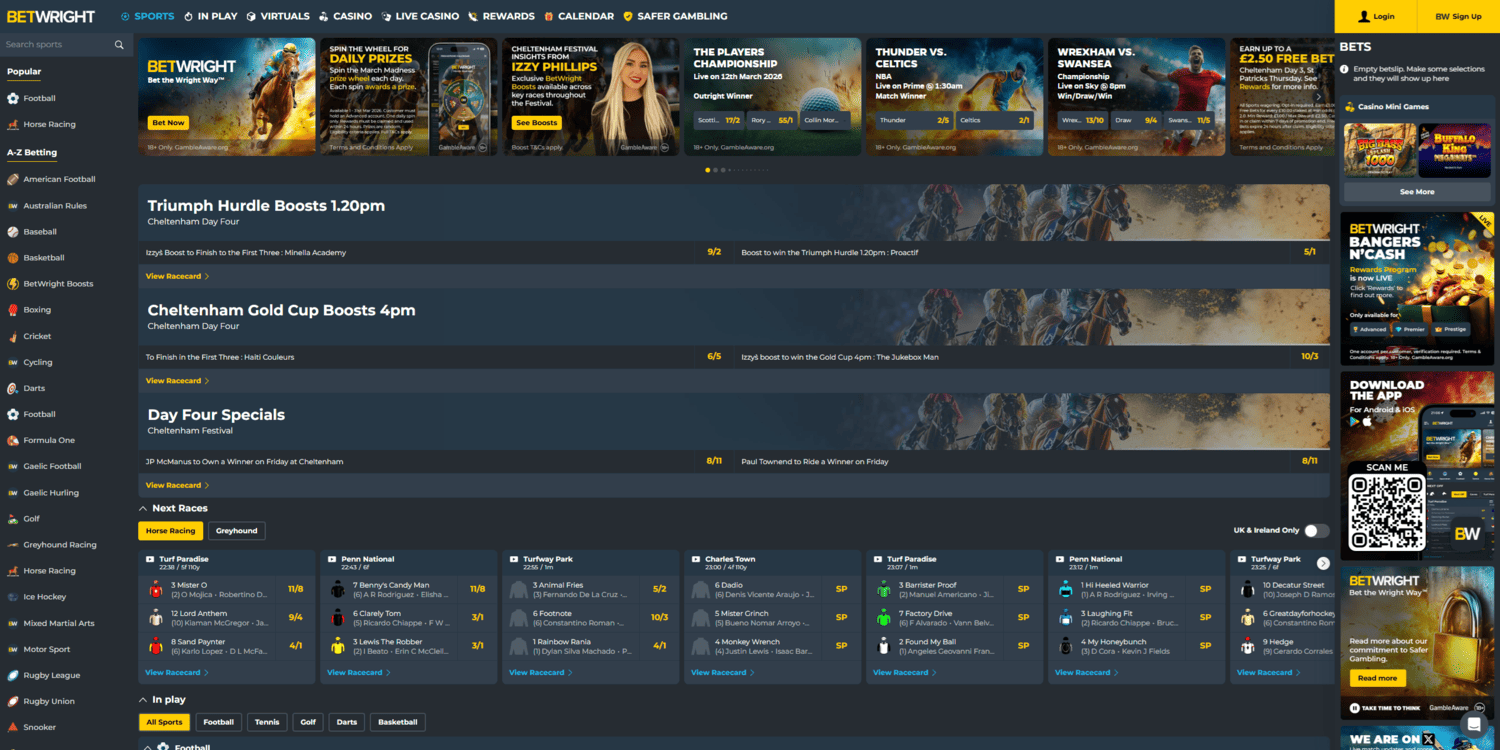The image size is (1500, 750).
Task: Open the Buffalo King Megaways game thumbnail
Action: tap(1455, 150)
